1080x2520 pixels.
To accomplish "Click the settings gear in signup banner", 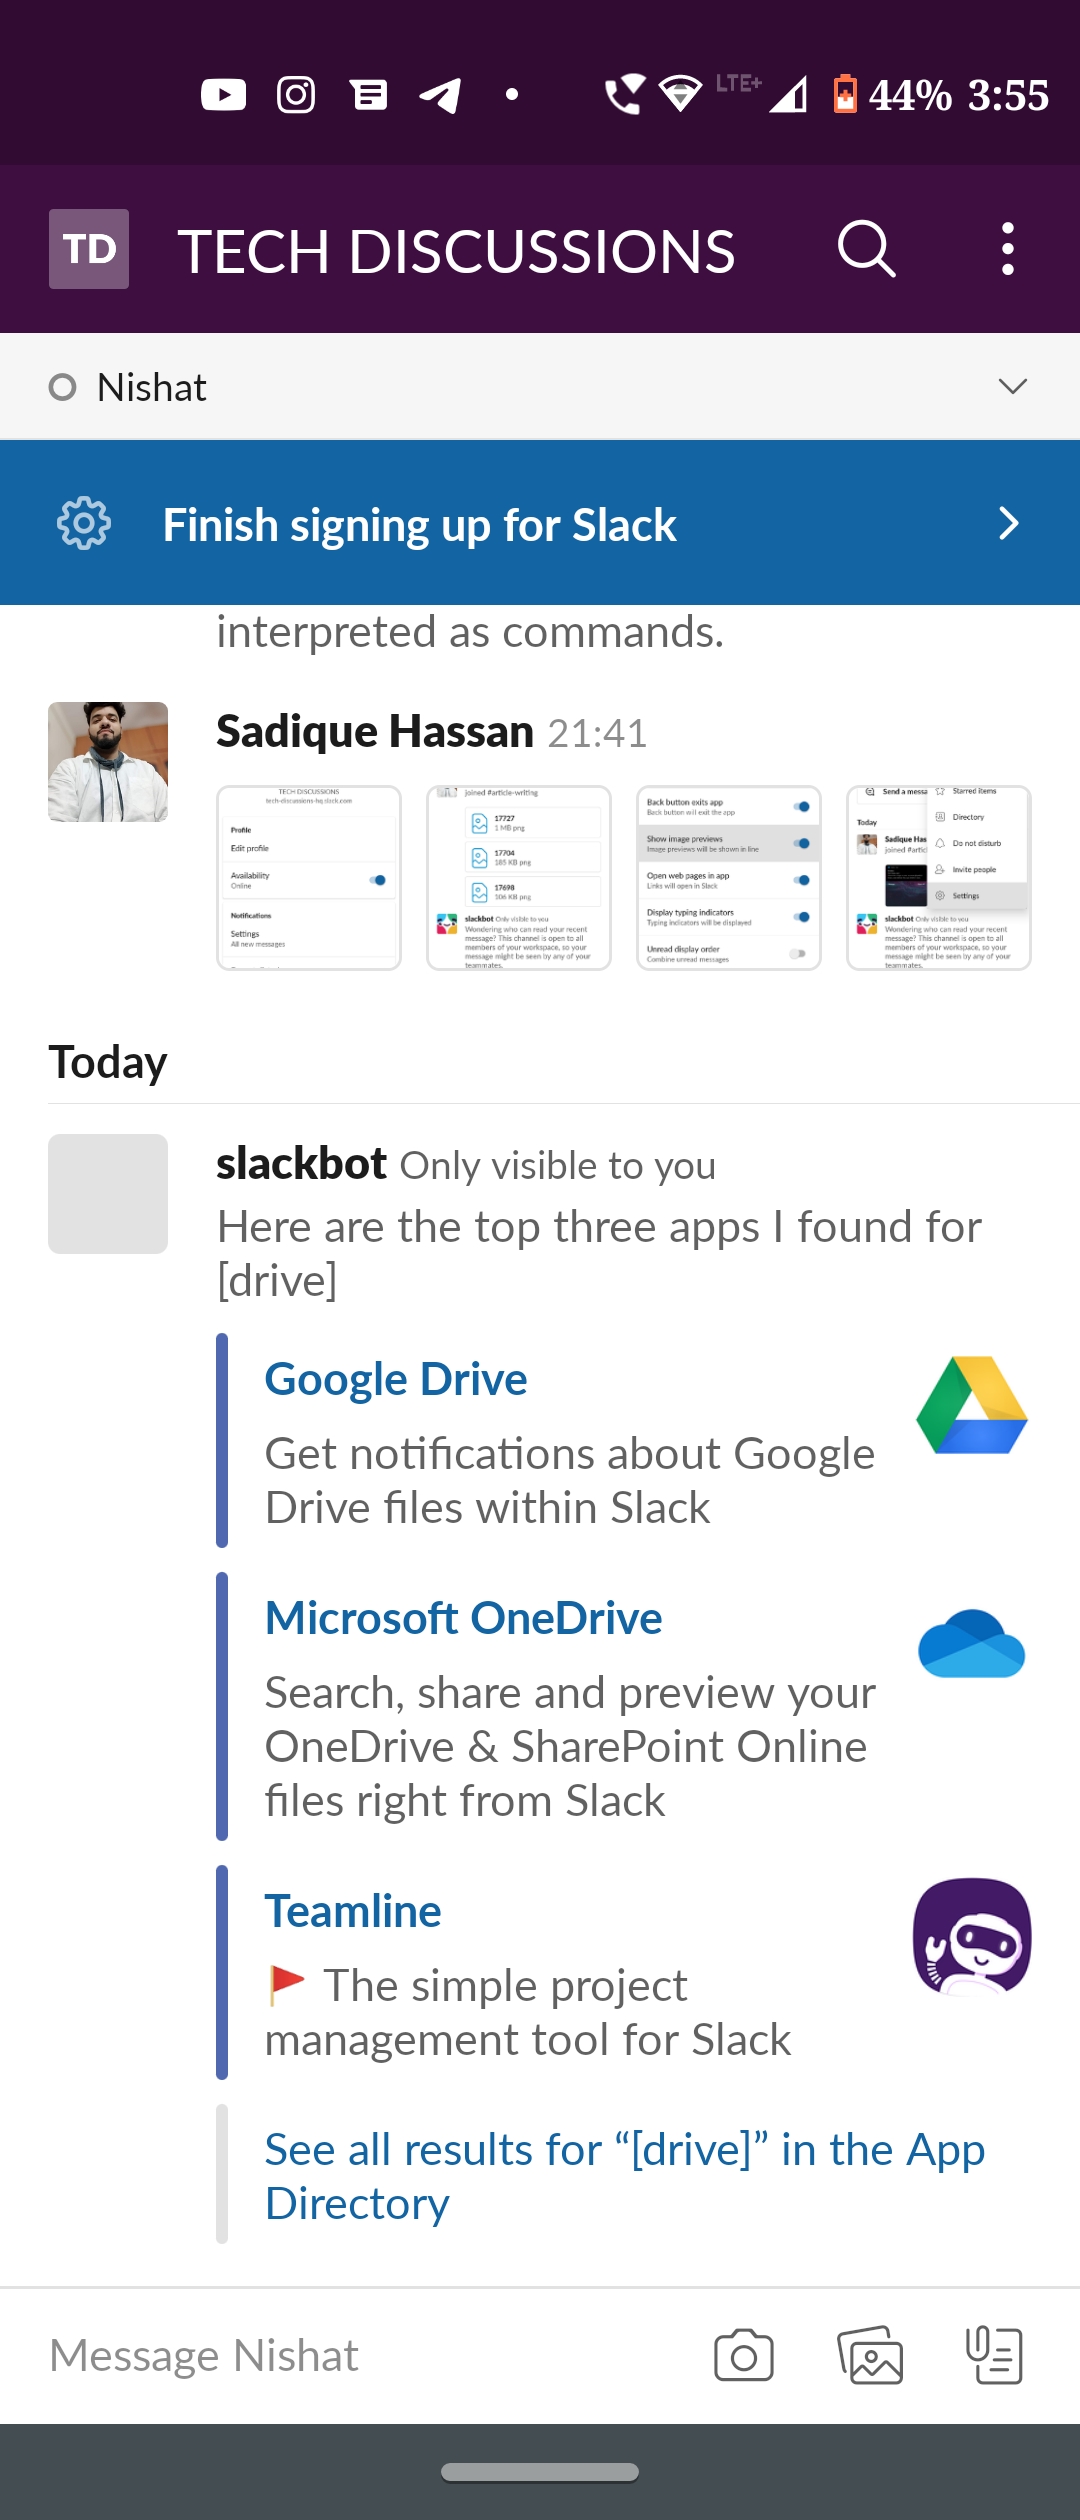I will [x=84, y=523].
